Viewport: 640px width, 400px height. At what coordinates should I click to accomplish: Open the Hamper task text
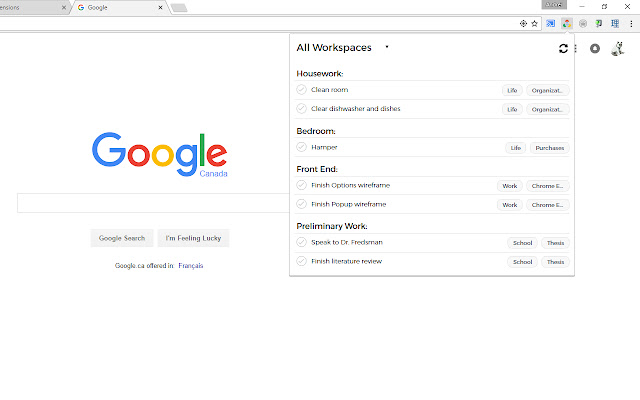[x=324, y=147]
